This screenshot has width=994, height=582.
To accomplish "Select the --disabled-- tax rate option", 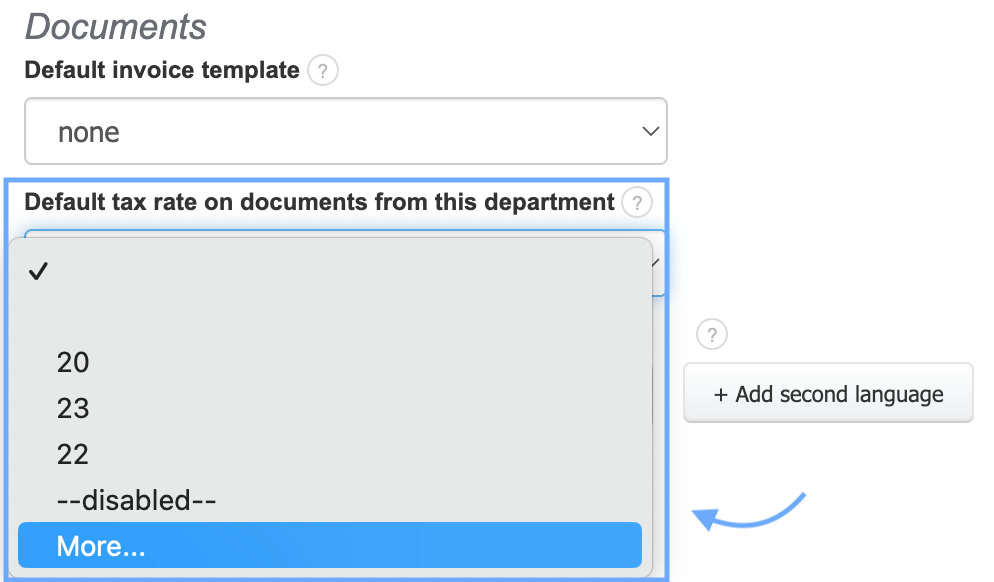I will [136, 500].
